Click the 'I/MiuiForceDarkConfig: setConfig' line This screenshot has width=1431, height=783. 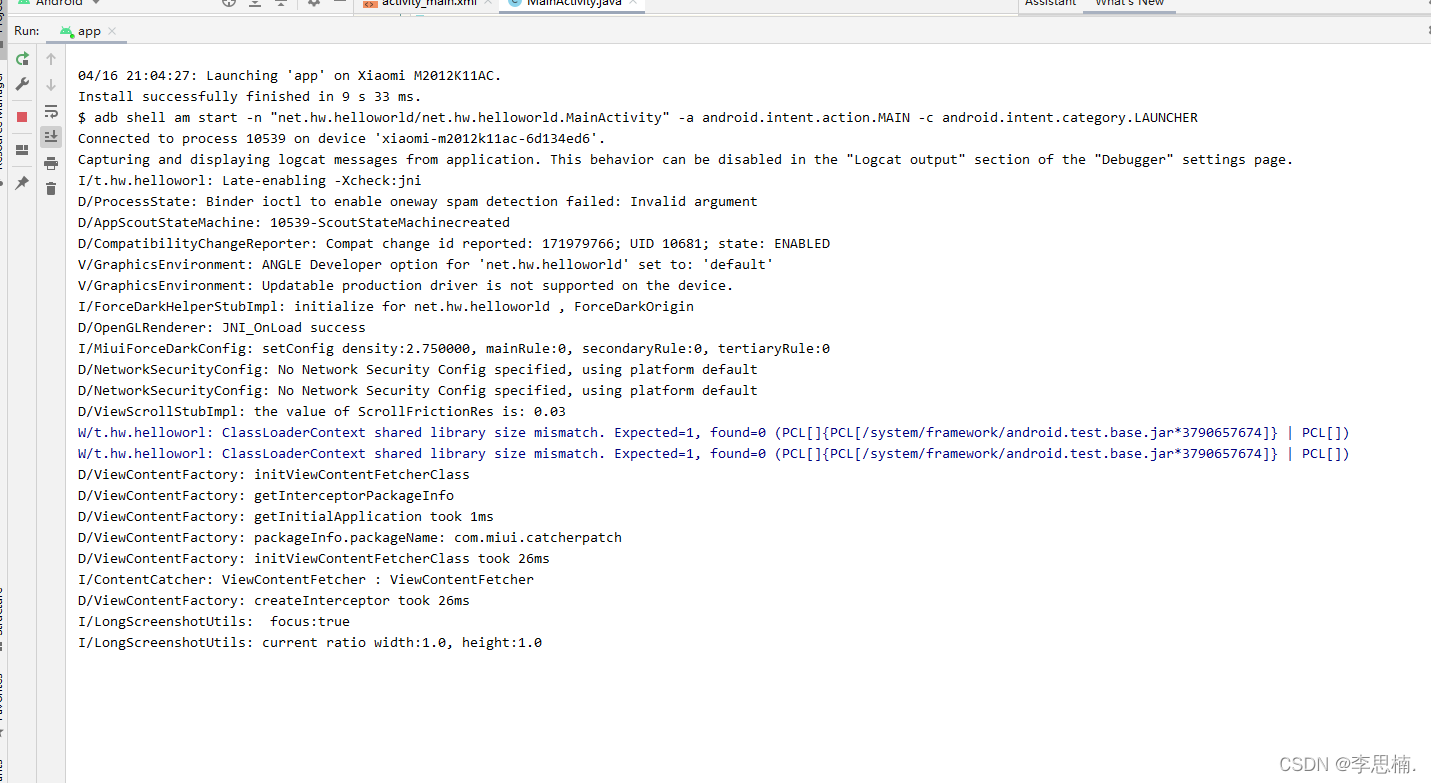pos(454,349)
